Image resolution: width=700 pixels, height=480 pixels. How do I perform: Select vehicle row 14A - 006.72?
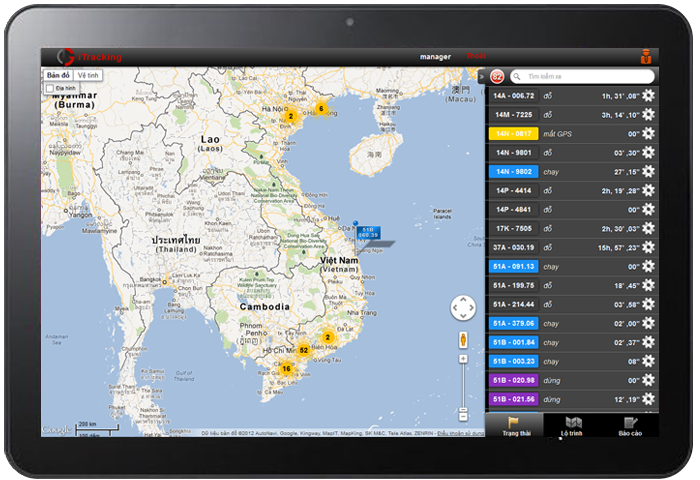point(572,96)
